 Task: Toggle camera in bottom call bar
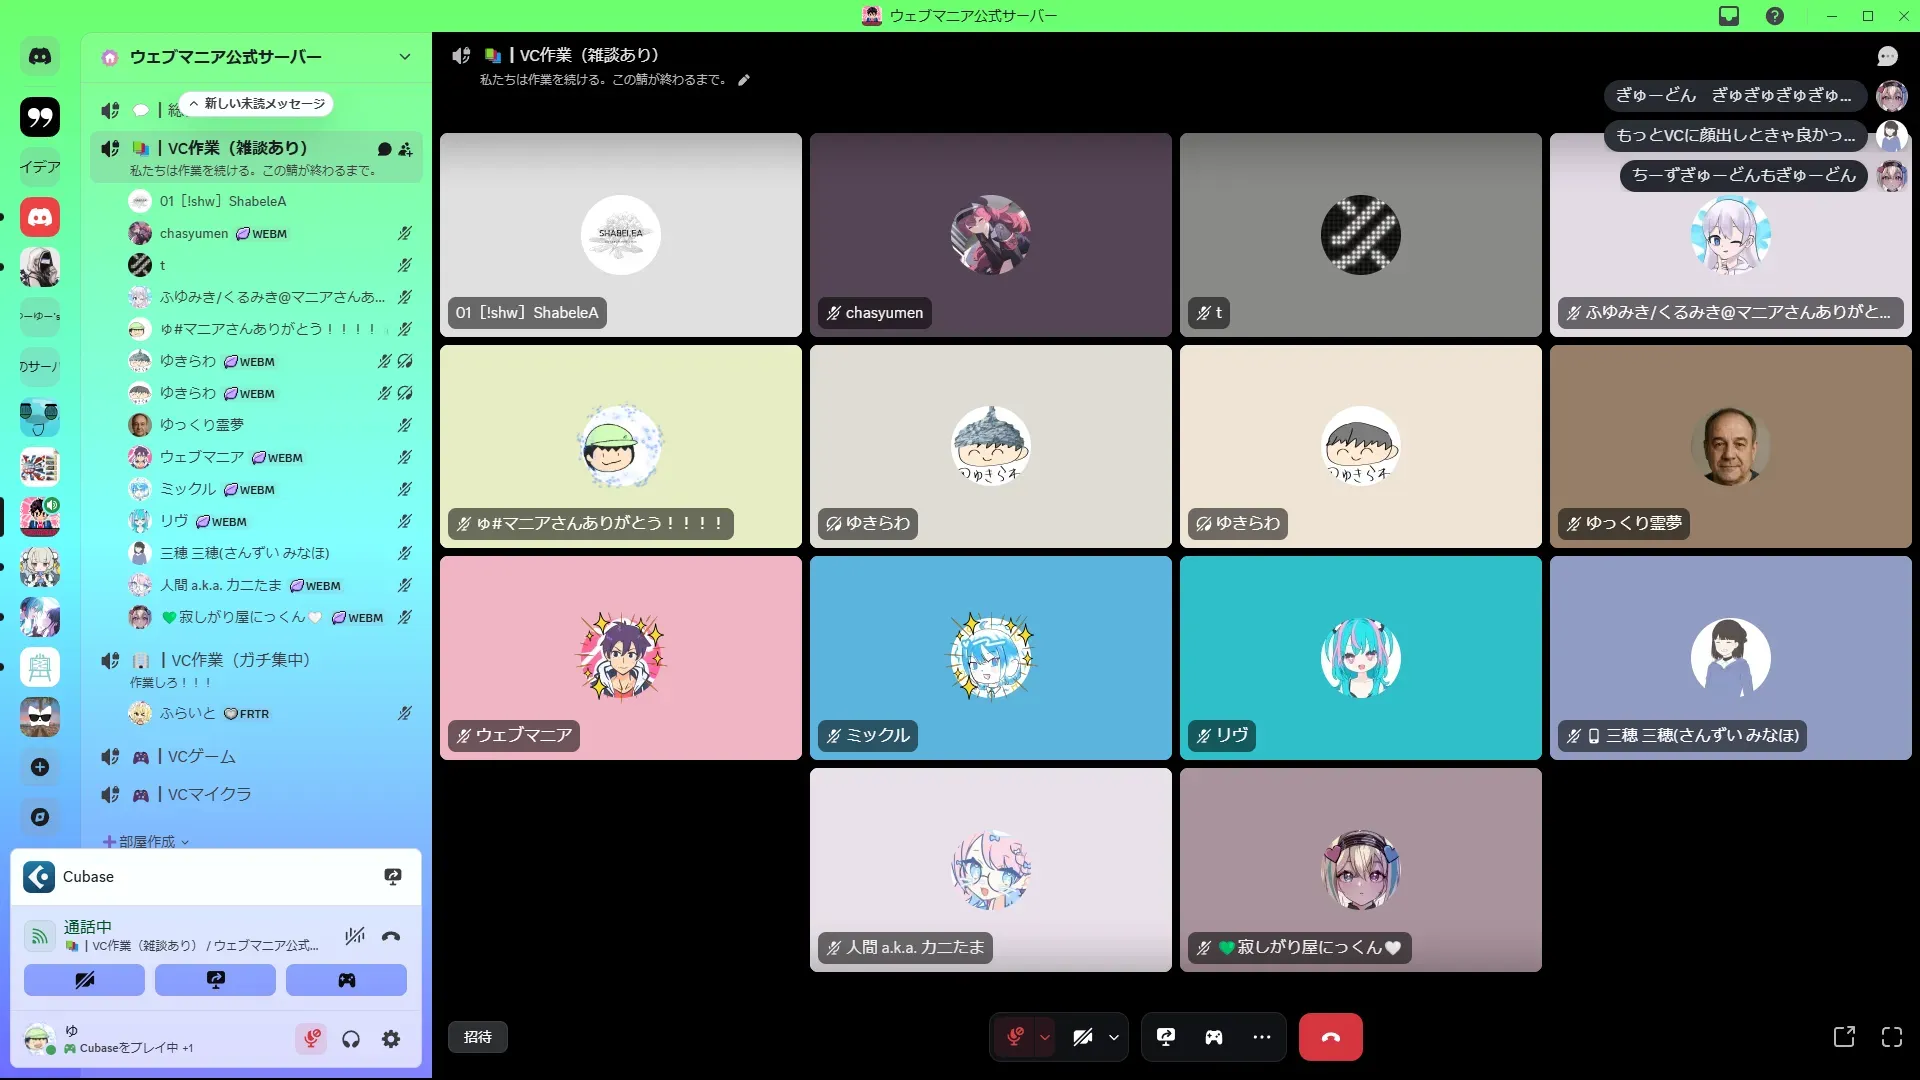coord(1083,1037)
